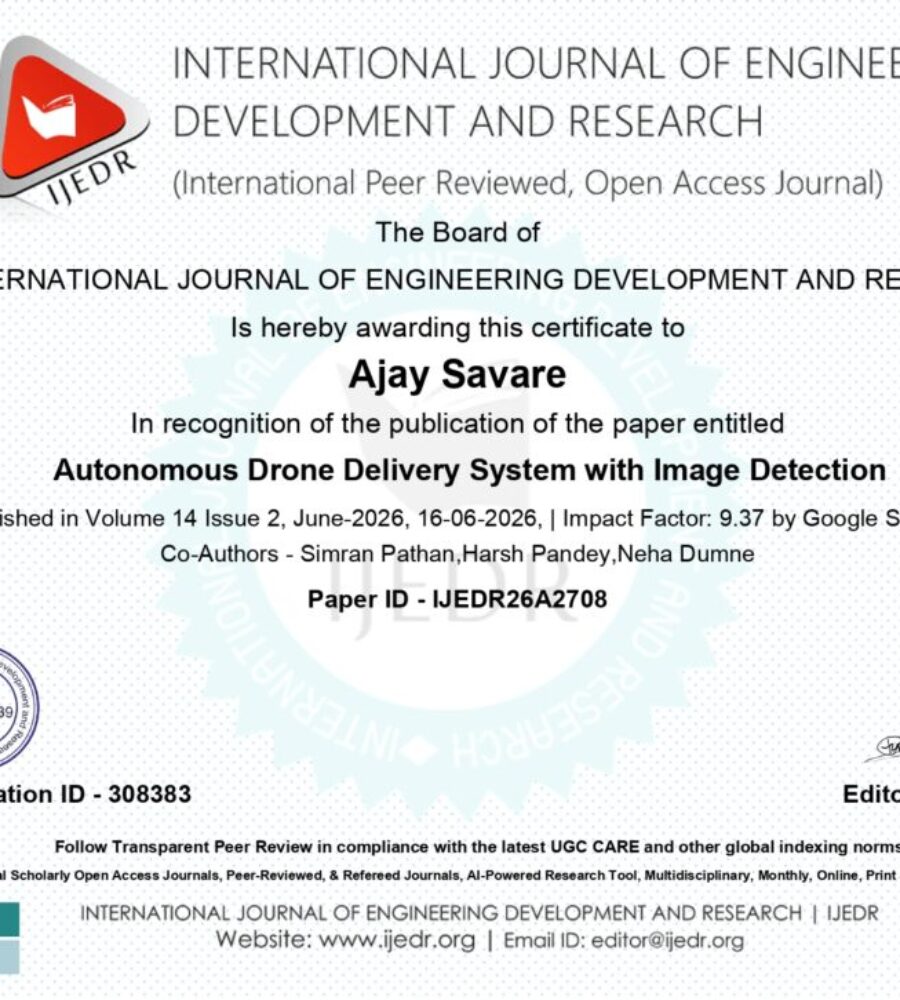Image resolution: width=900 pixels, height=1000 pixels.
Task: Click the teal square at the footer
Action: tap(10, 919)
